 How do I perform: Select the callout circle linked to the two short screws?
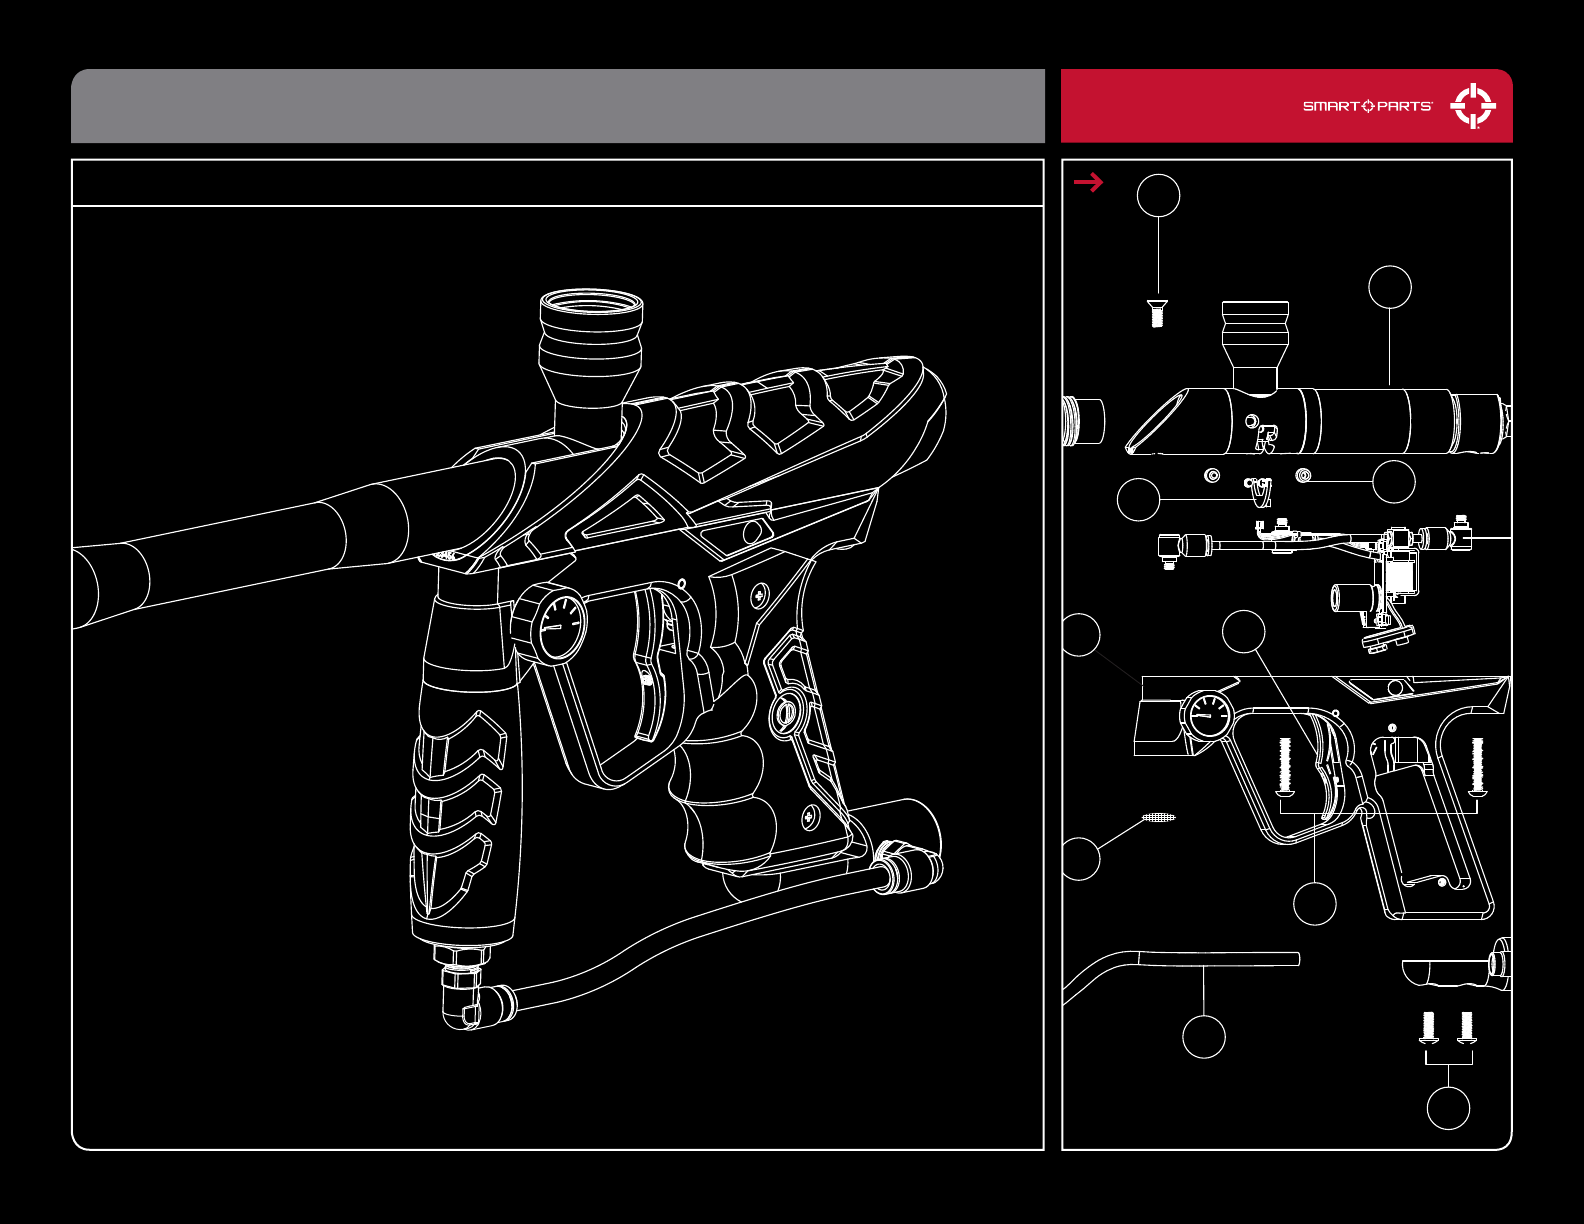point(1448,1108)
